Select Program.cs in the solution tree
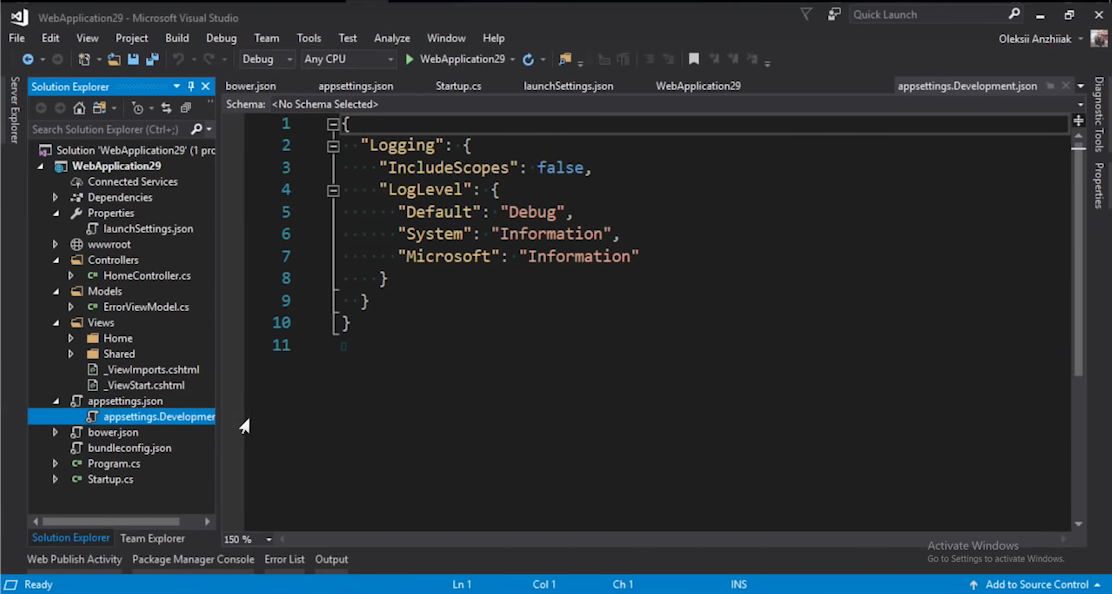This screenshot has width=1112, height=594. pos(113,464)
